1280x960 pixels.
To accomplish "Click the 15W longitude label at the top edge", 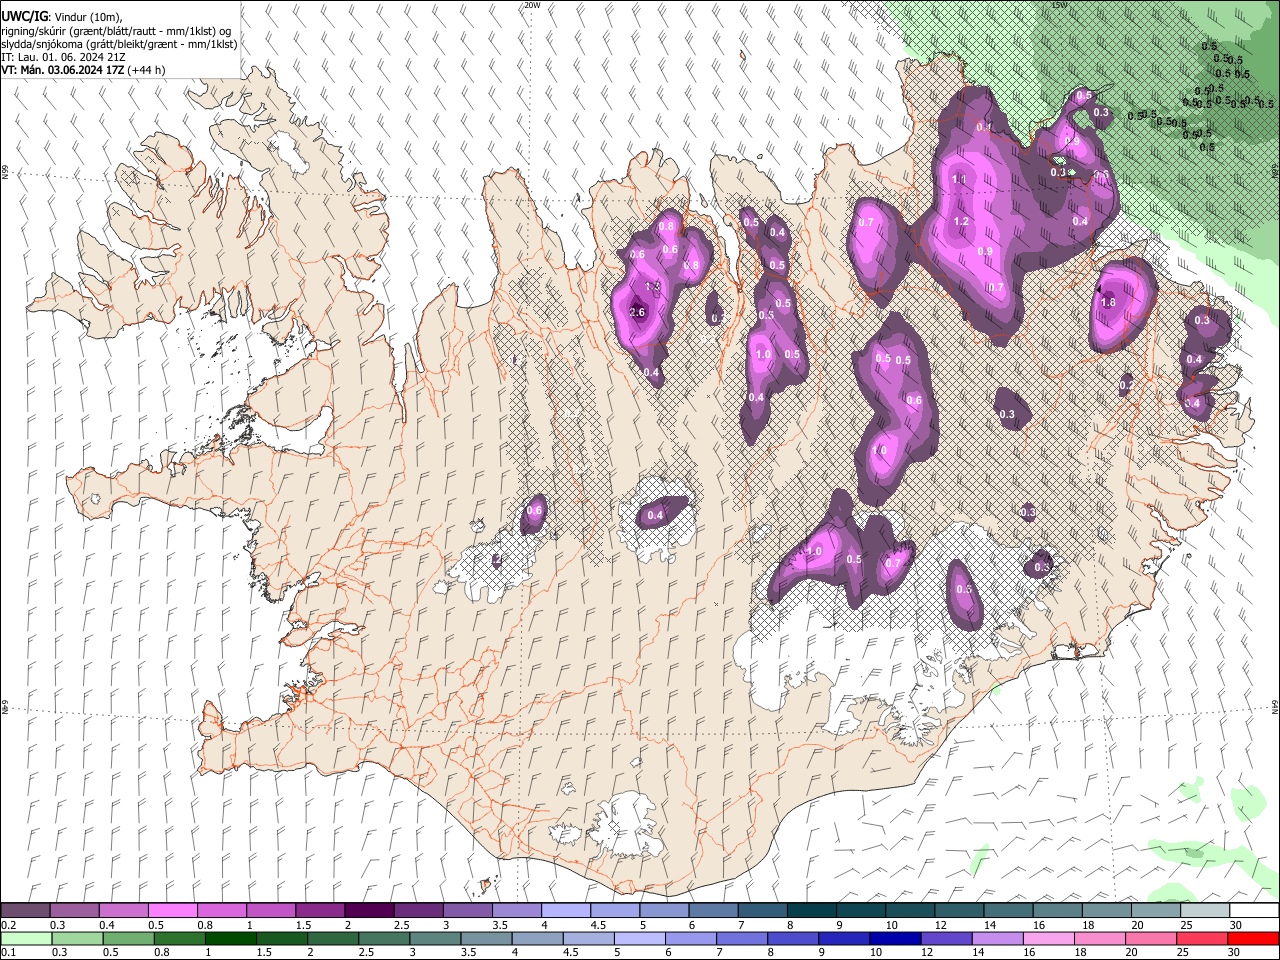I will tap(1059, 5).
